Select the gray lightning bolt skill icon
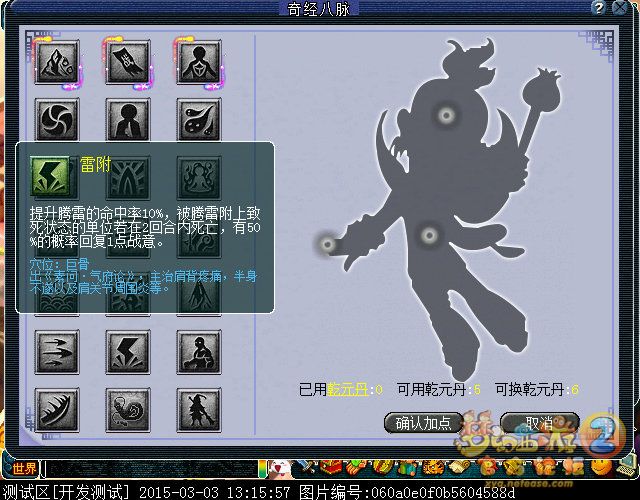640x500 pixels. [x=128, y=352]
